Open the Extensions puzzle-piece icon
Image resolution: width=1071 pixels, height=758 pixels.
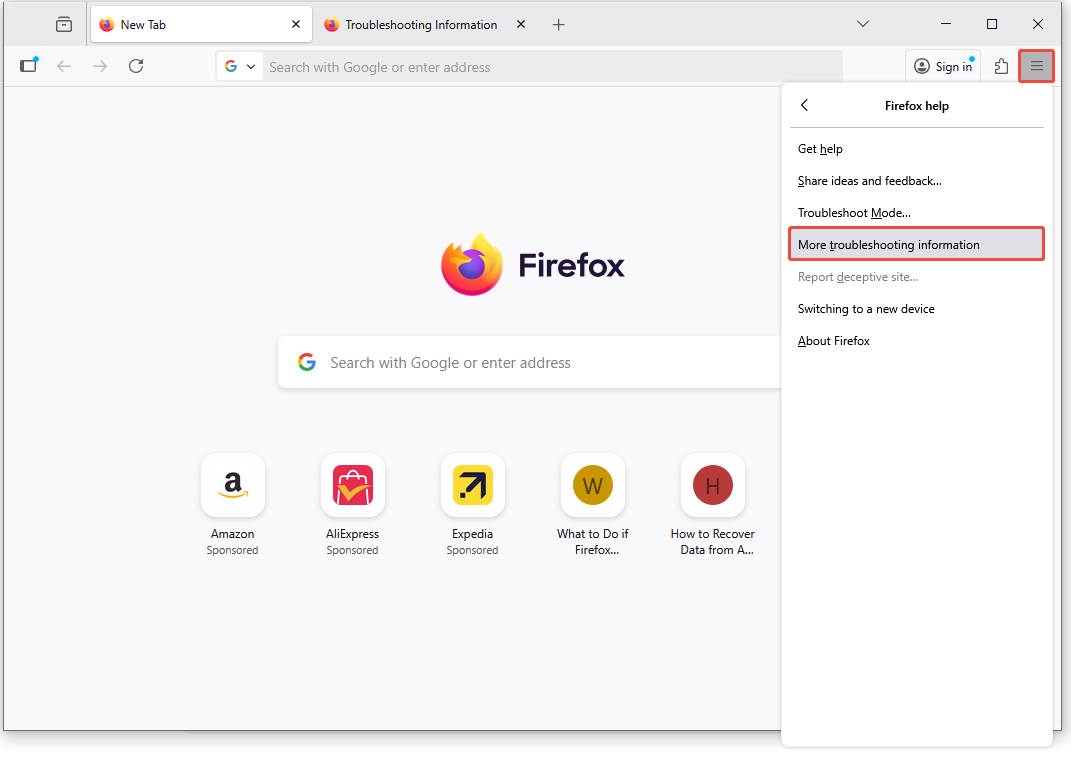(1001, 65)
